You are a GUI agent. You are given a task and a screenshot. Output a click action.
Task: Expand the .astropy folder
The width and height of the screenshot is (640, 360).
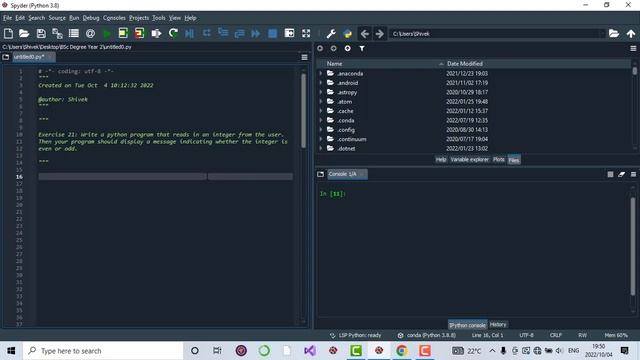[x=321, y=92]
